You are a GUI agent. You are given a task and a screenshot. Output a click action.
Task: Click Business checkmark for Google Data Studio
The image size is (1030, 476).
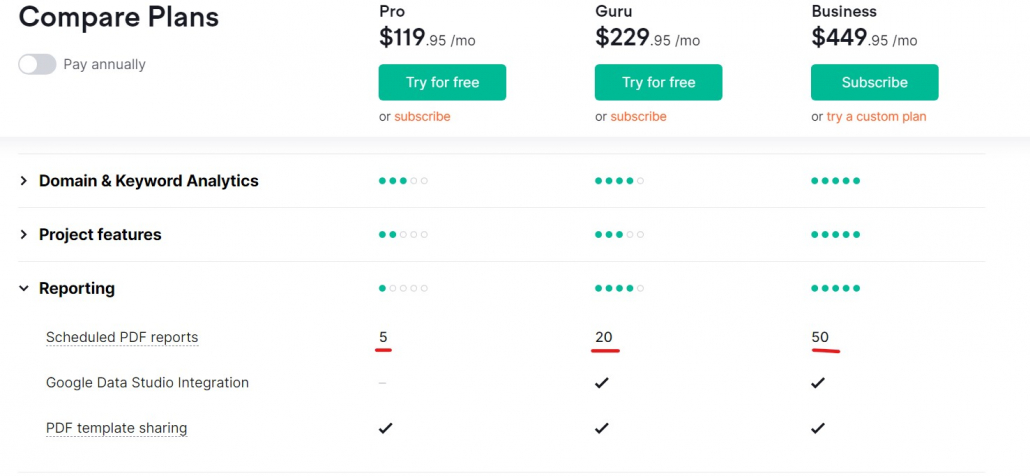click(818, 383)
